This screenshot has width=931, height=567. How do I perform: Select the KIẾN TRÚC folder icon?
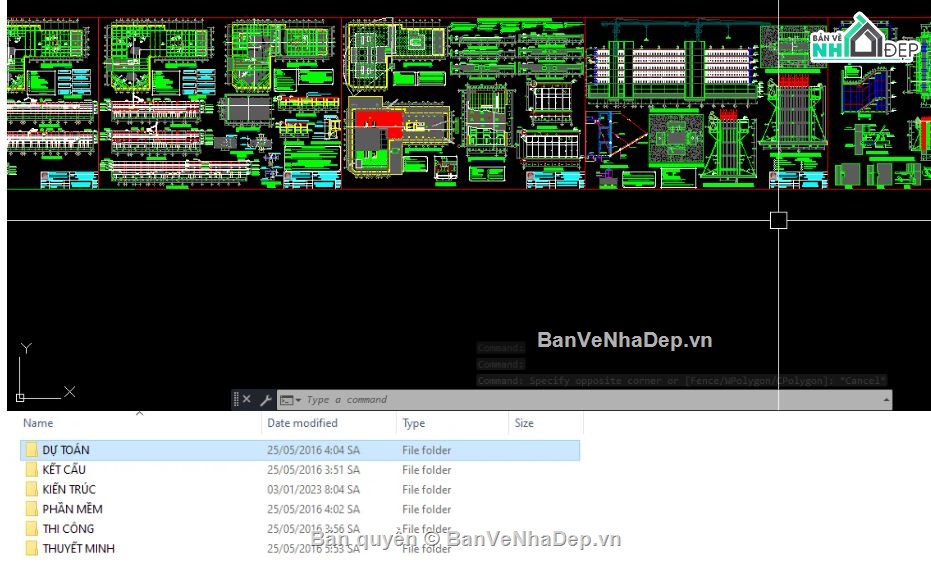coord(31,490)
